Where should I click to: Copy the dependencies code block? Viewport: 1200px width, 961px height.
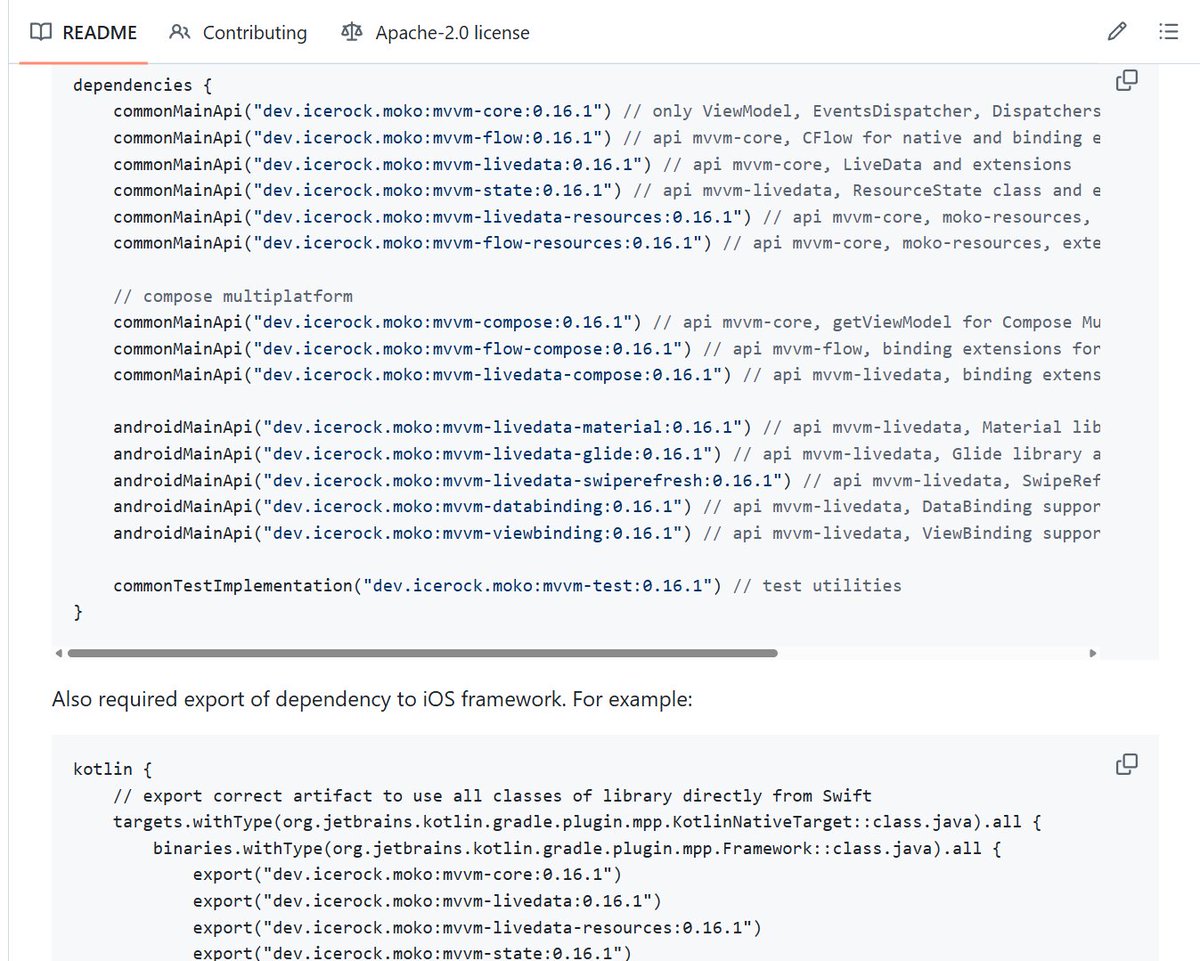click(1127, 81)
